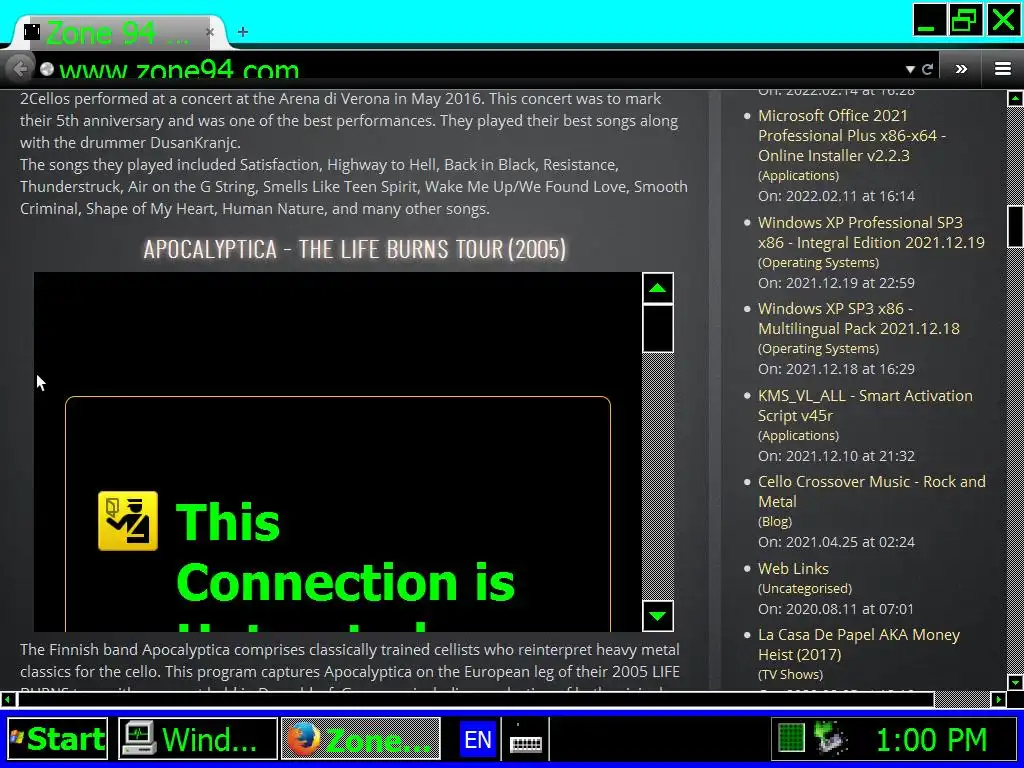Image resolution: width=1024 pixels, height=768 pixels.
Task: Click the date text 2021.04.25 at 02:24
Action: point(850,541)
